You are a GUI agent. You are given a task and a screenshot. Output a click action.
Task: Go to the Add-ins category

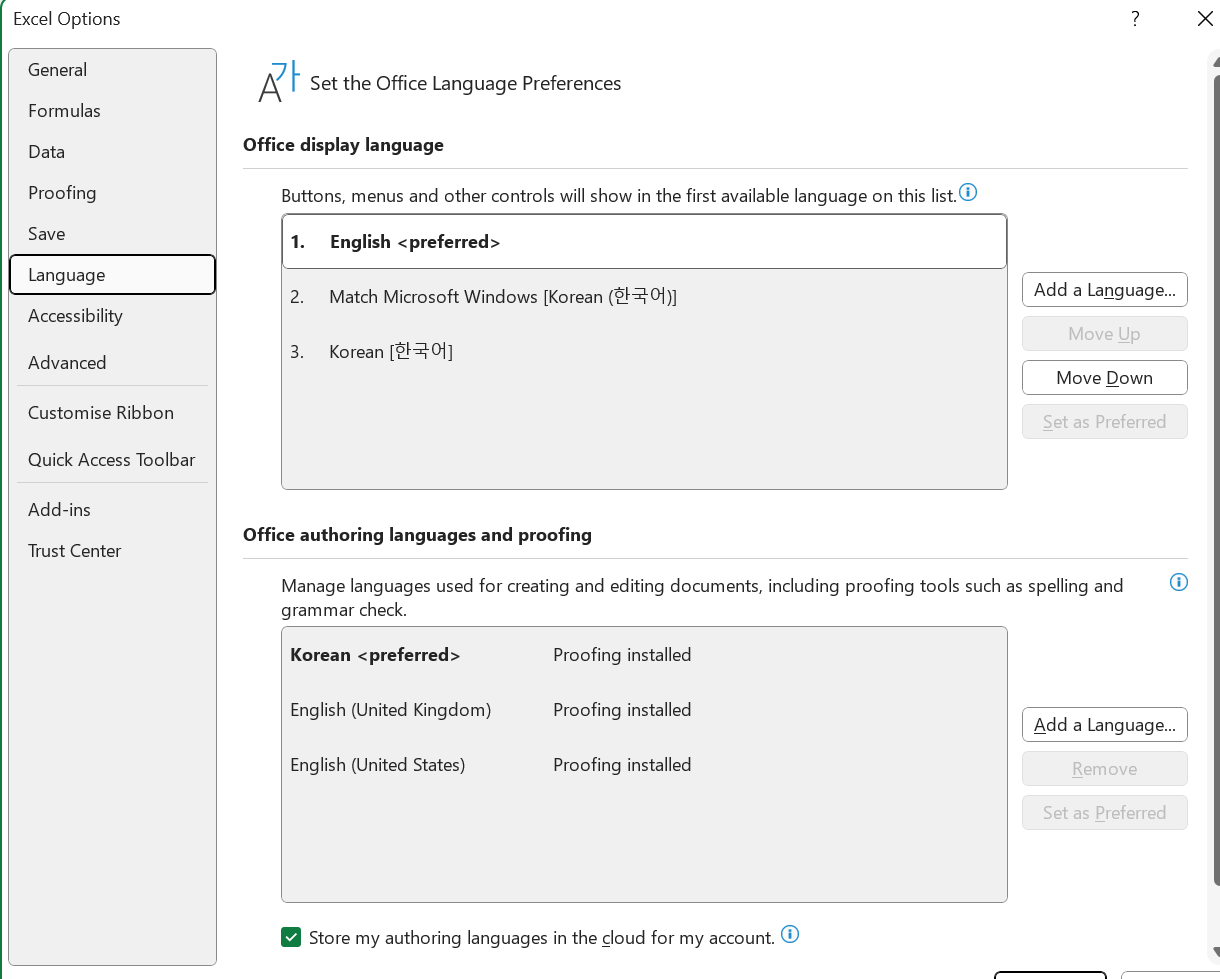click(112, 510)
